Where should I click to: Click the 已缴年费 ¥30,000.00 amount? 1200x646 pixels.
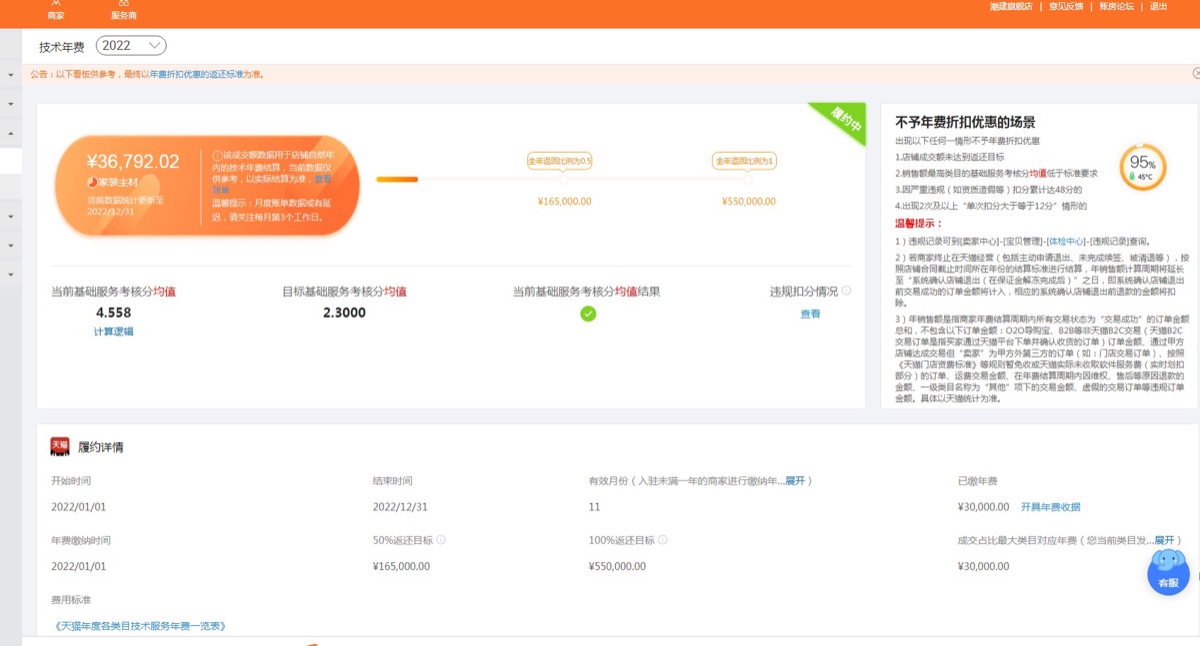tap(983, 507)
